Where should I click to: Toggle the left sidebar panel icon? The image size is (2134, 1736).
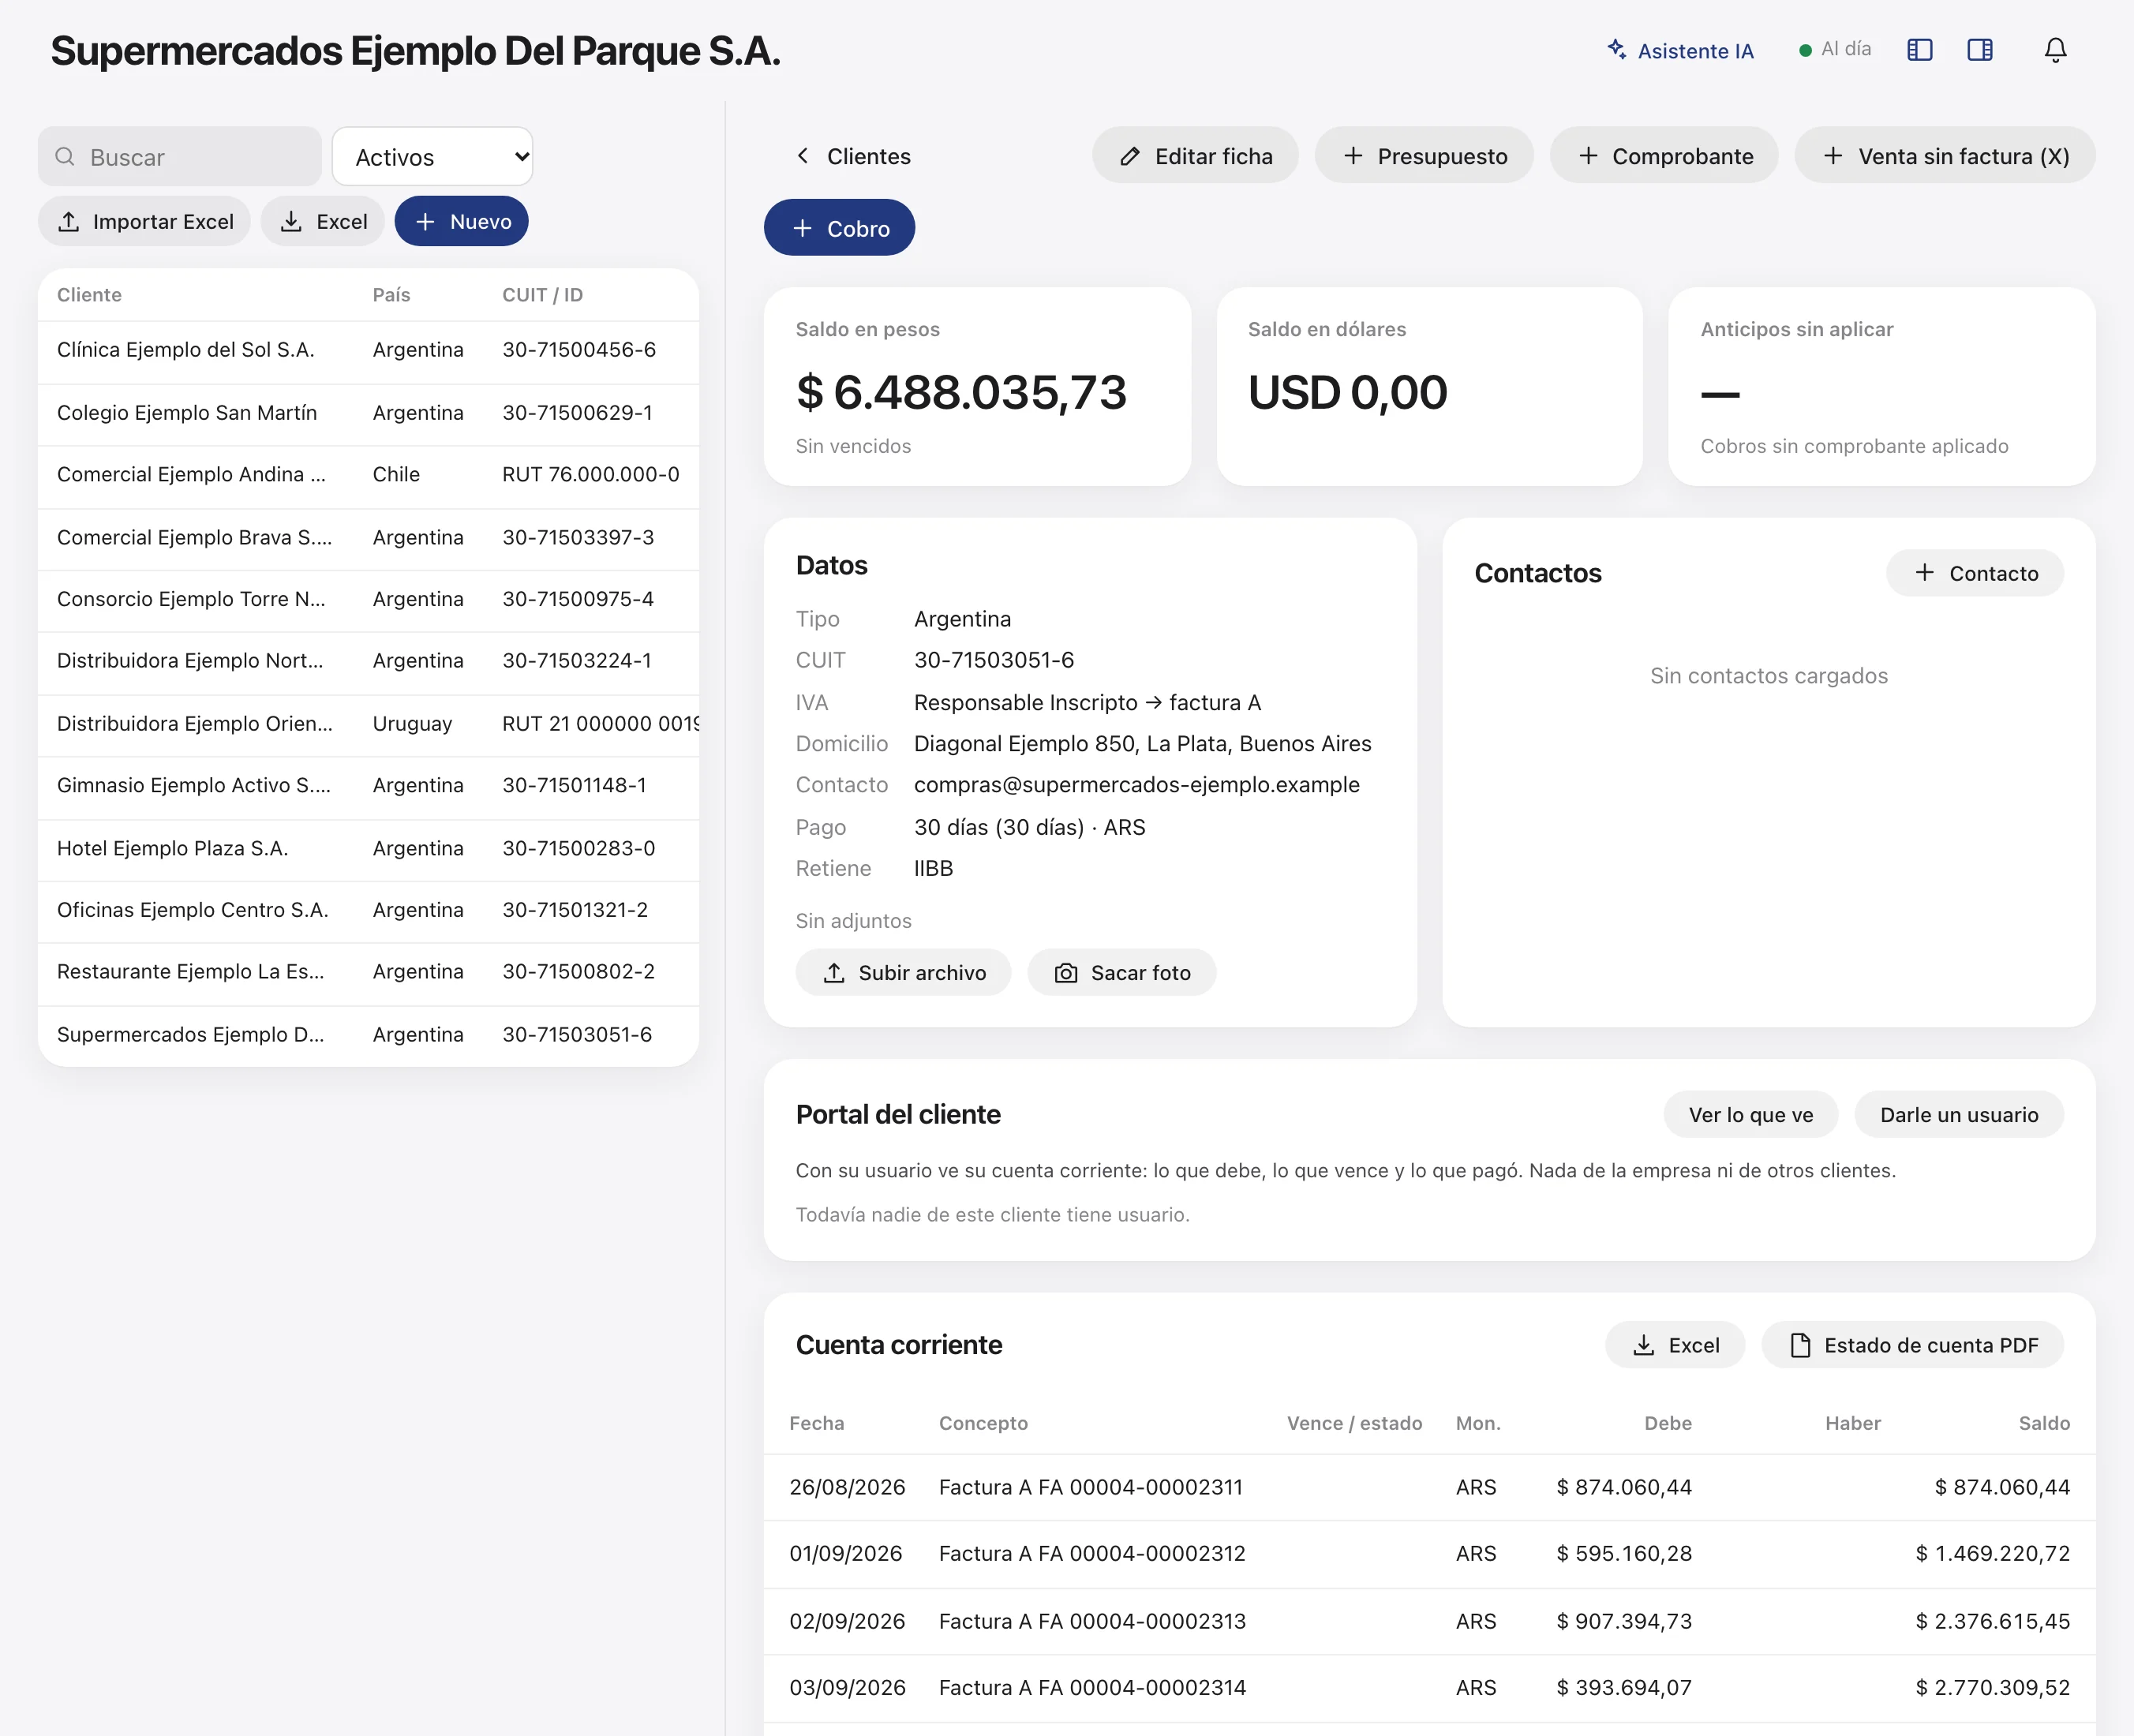pos(1919,50)
